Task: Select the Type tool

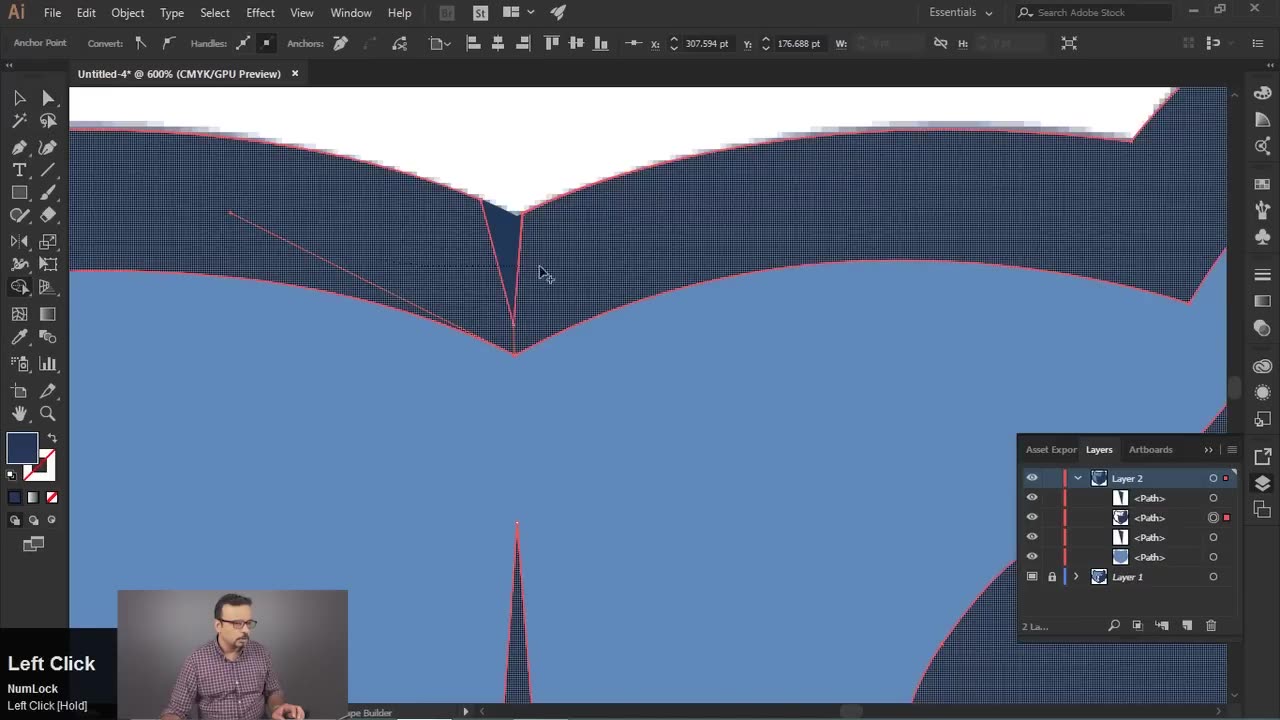Action: coord(19,170)
